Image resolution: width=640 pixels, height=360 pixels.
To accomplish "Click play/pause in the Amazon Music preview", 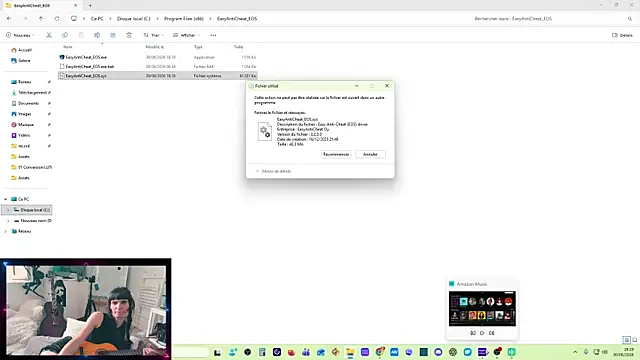I will (x=482, y=333).
